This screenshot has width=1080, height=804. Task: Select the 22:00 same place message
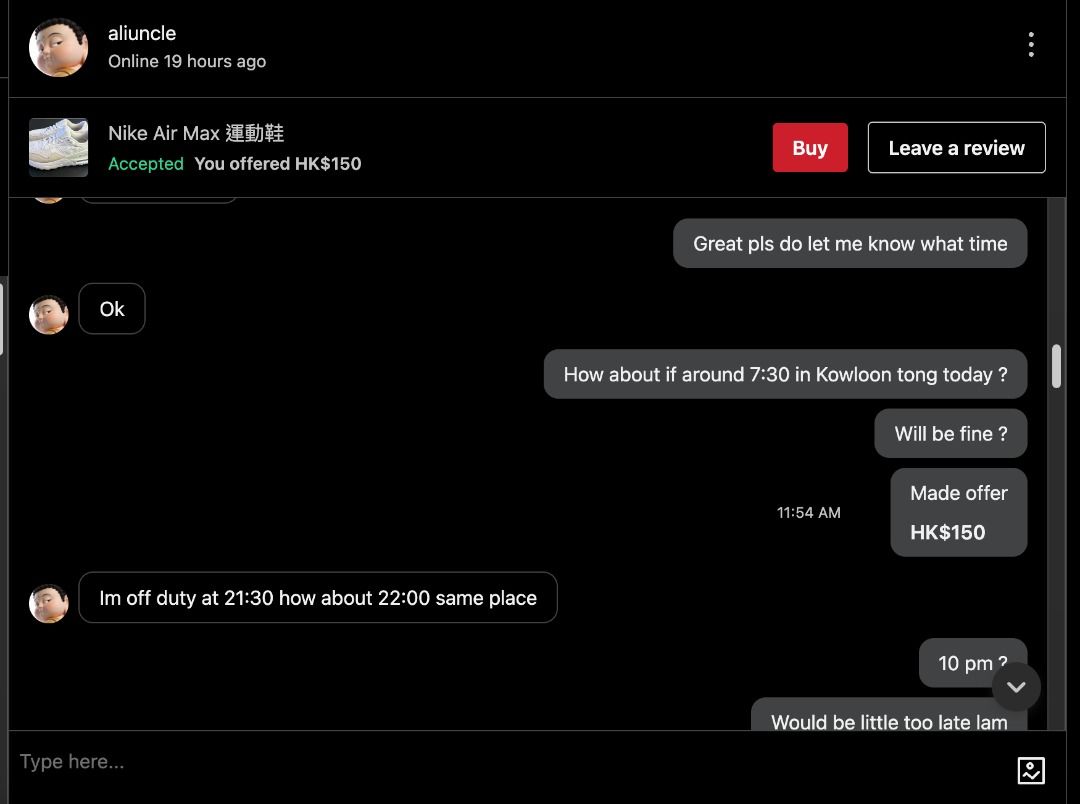pyautogui.click(x=318, y=597)
